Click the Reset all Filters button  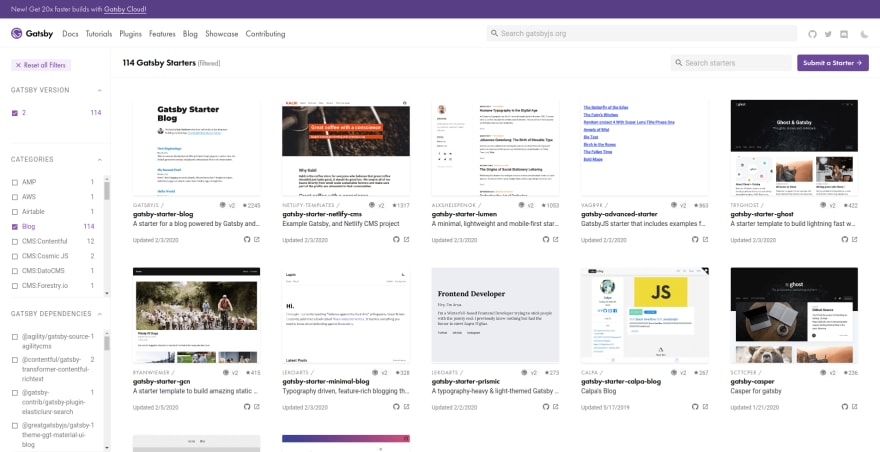point(41,65)
